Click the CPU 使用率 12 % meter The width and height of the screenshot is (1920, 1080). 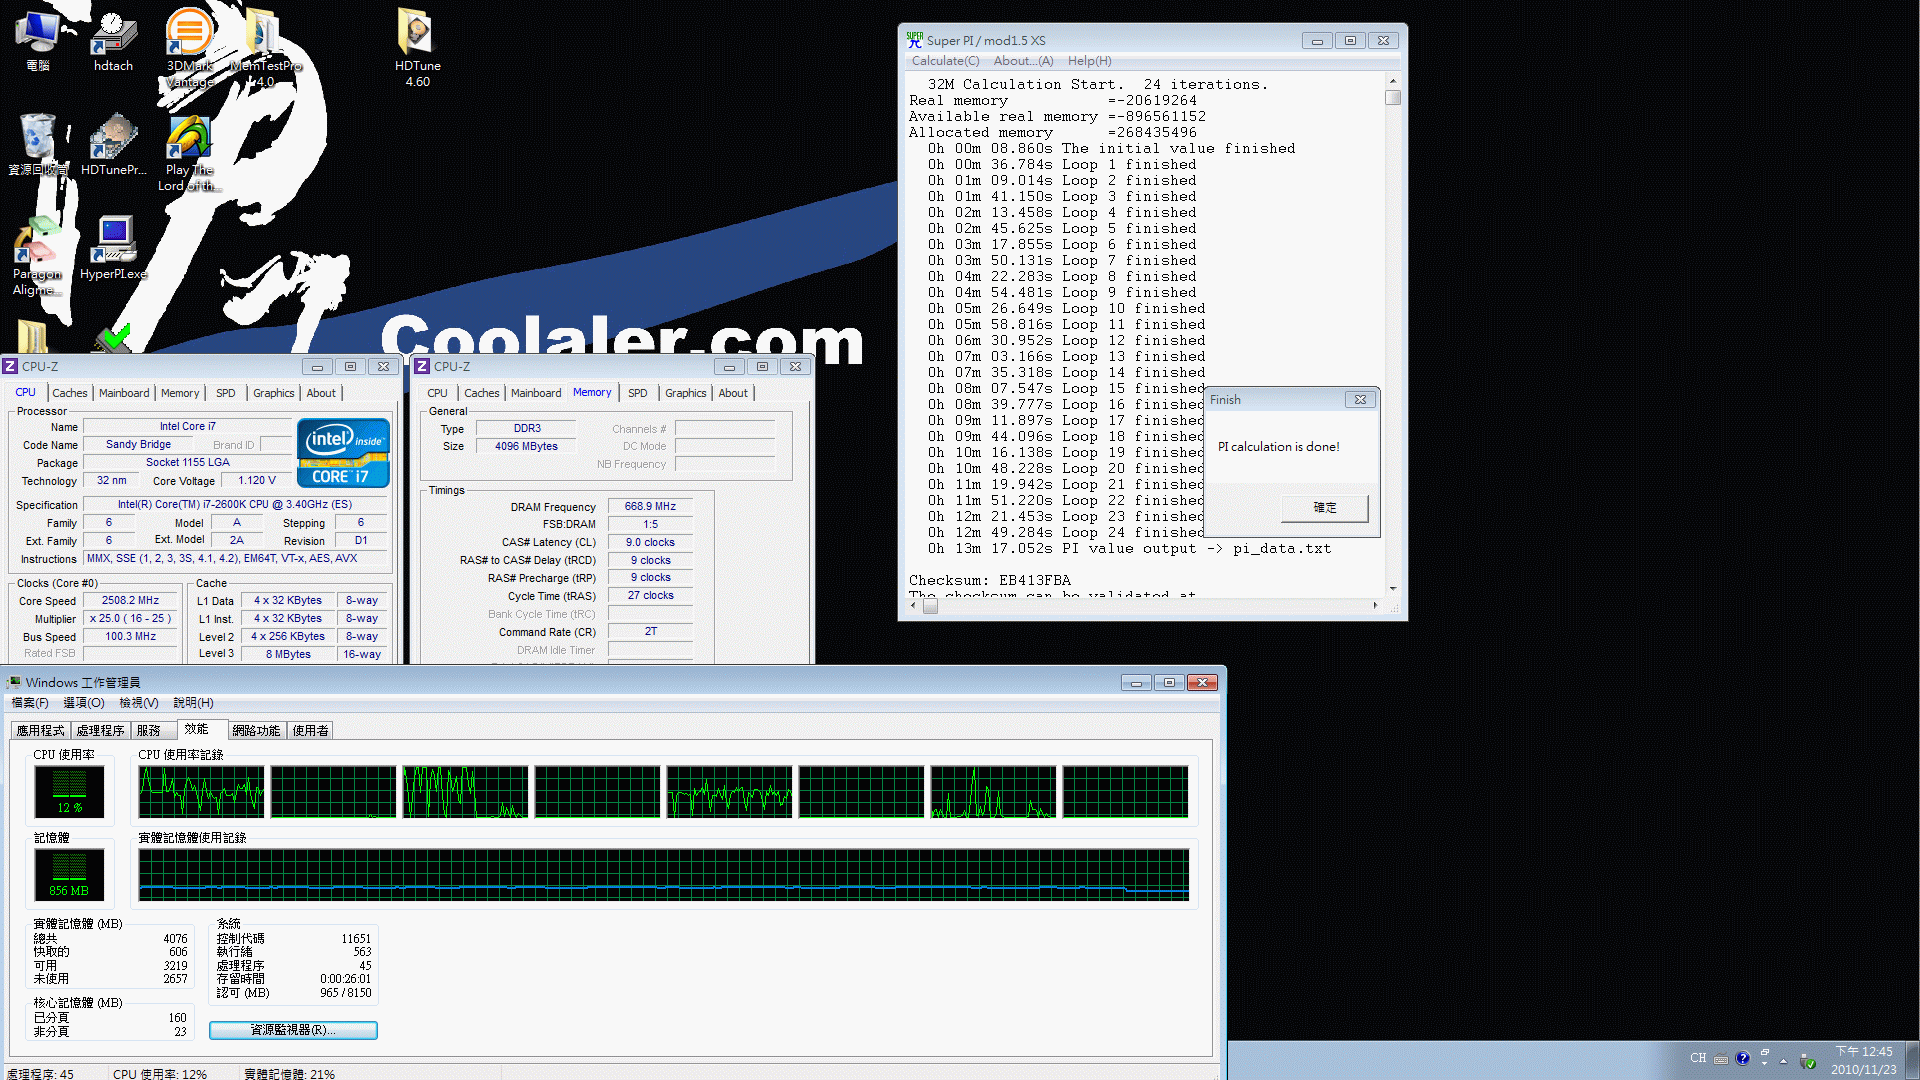coord(70,792)
